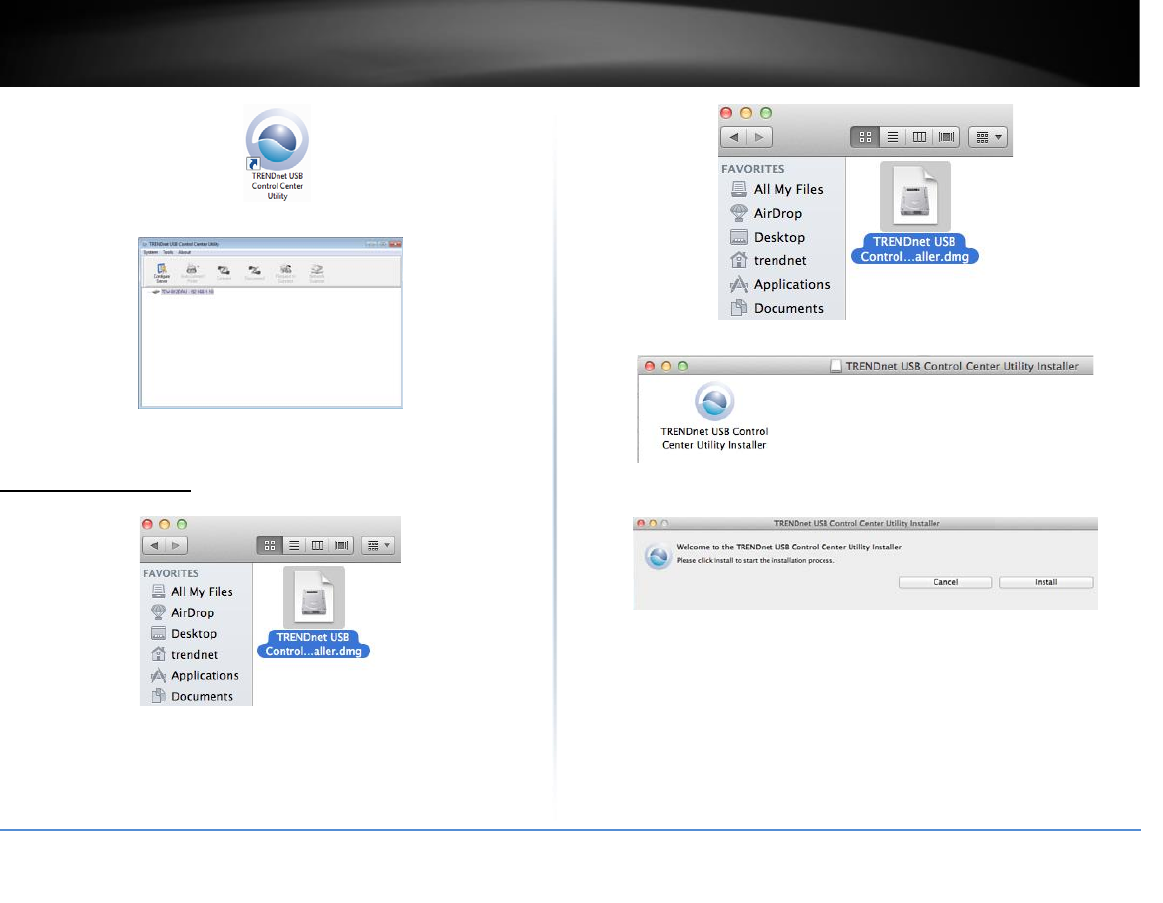The width and height of the screenshot is (1163, 903).
Task: Close the installer welcome dialog with the red button
Action: tap(641, 523)
